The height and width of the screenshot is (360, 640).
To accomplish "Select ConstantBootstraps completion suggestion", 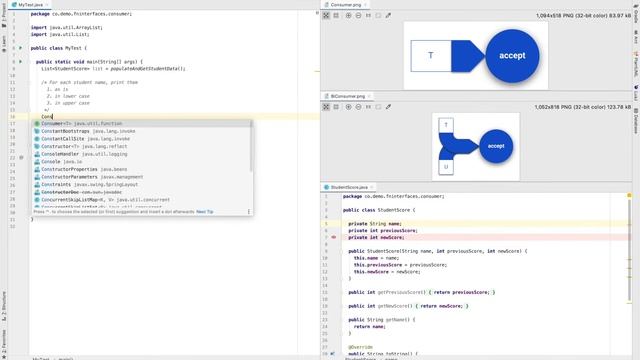I will point(142,131).
